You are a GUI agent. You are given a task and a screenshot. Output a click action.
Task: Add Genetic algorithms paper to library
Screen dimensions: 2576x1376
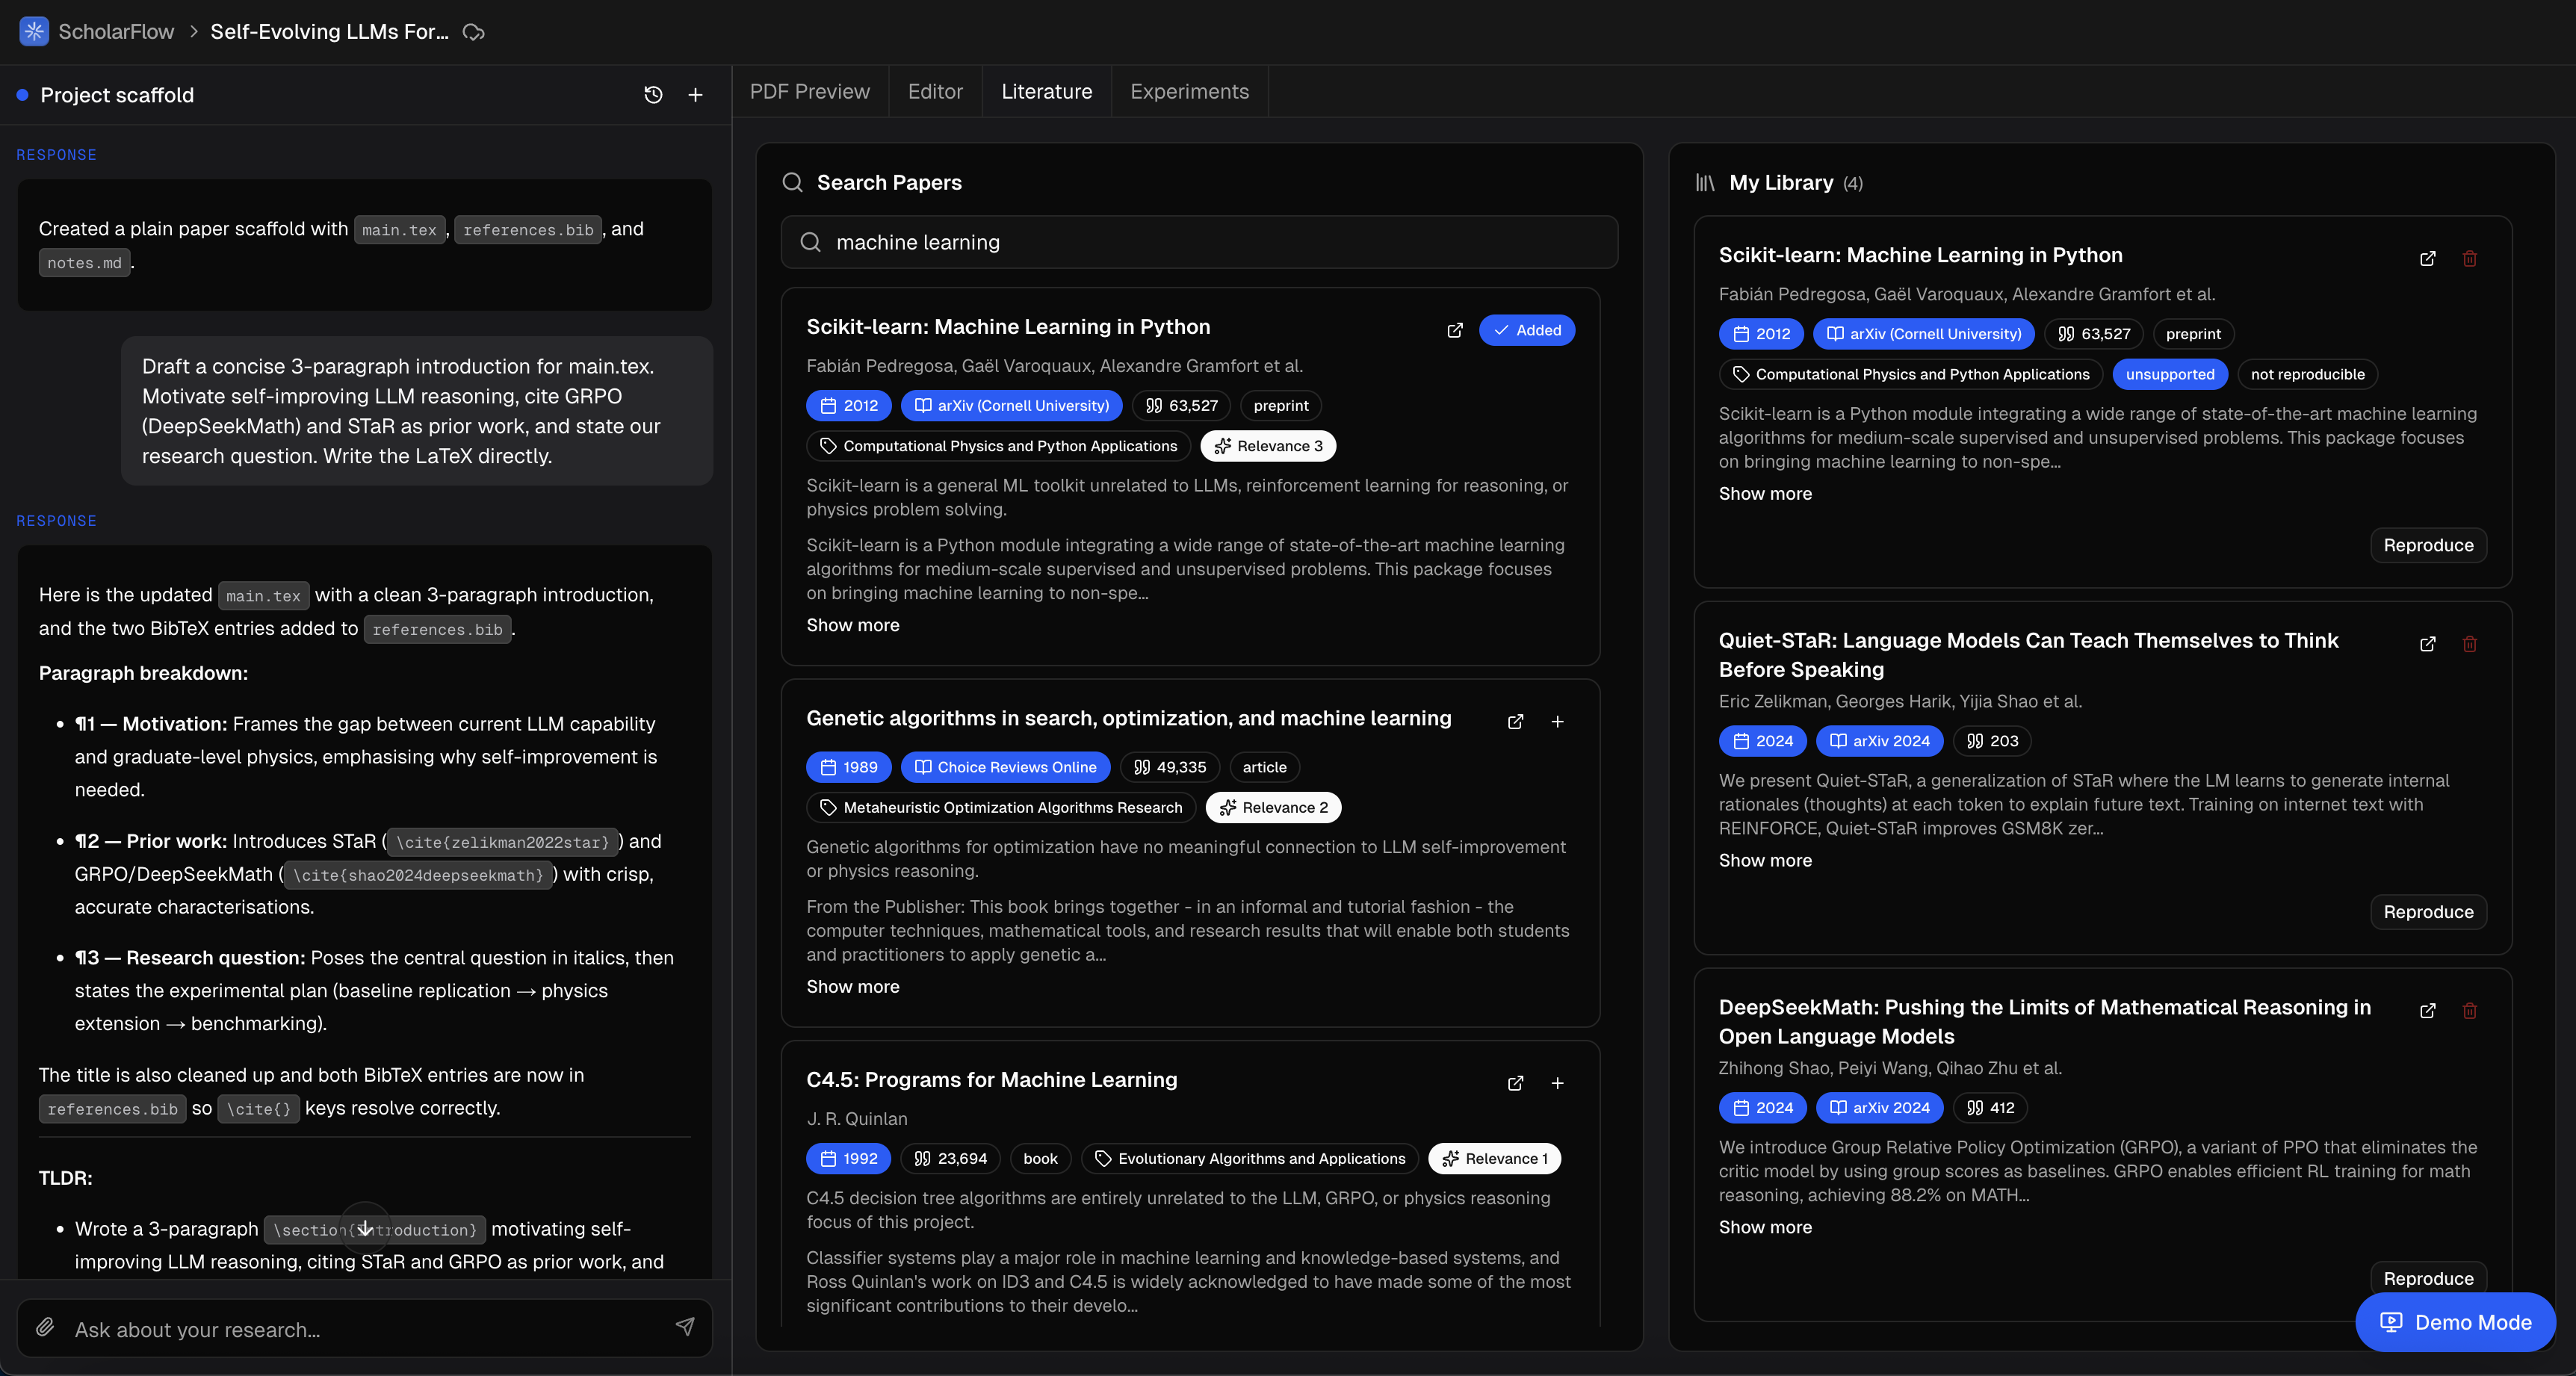click(x=1557, y=722)
